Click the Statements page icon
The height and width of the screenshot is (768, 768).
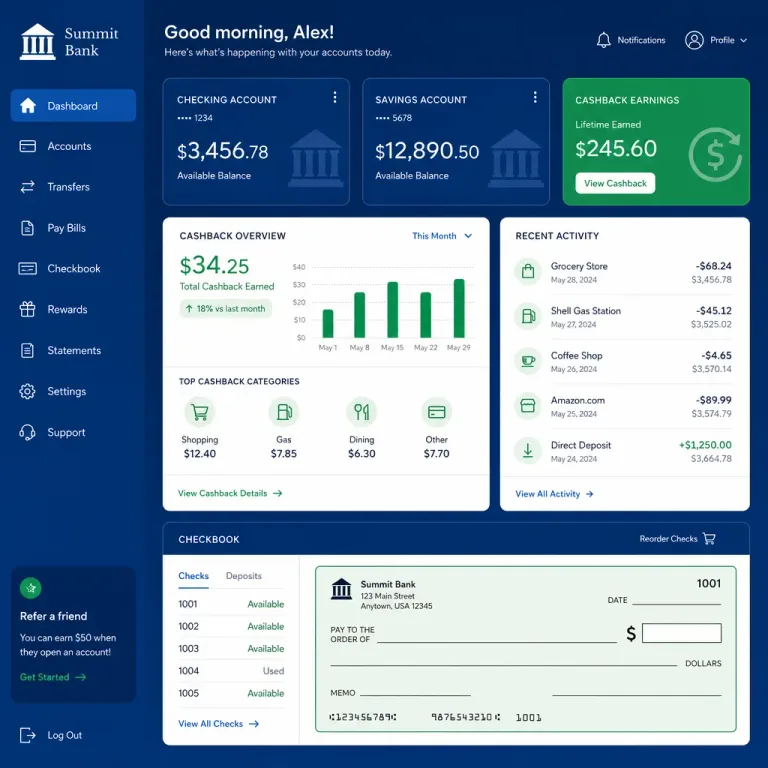point(27,350)
